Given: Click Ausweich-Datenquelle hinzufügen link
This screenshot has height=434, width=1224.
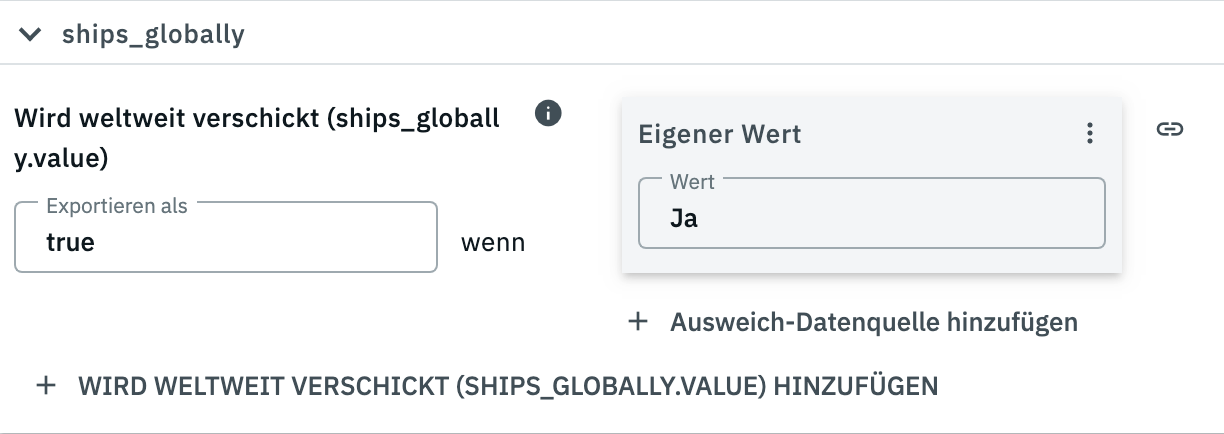Looking at the screenshot, I should [874, 322].
